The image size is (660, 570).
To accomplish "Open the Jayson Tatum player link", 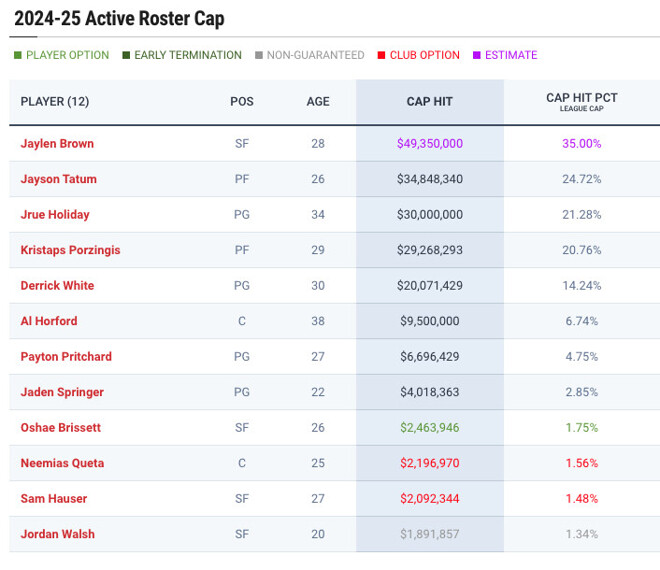I will [x=59, y=179].
